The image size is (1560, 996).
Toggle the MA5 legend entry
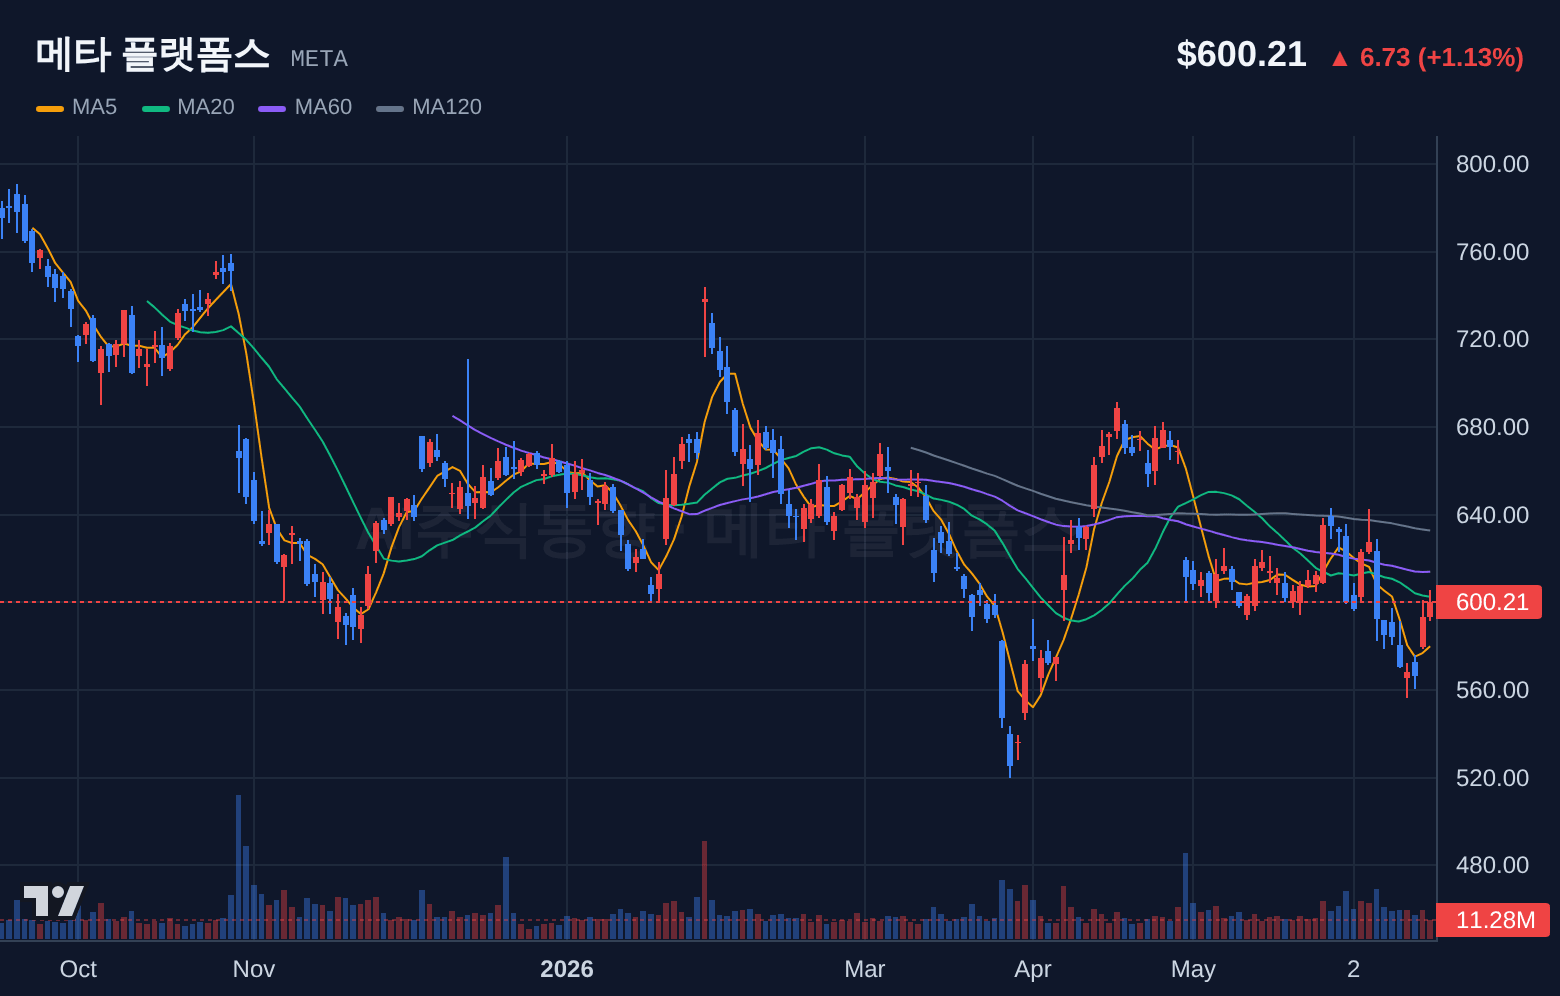(77, 107)
